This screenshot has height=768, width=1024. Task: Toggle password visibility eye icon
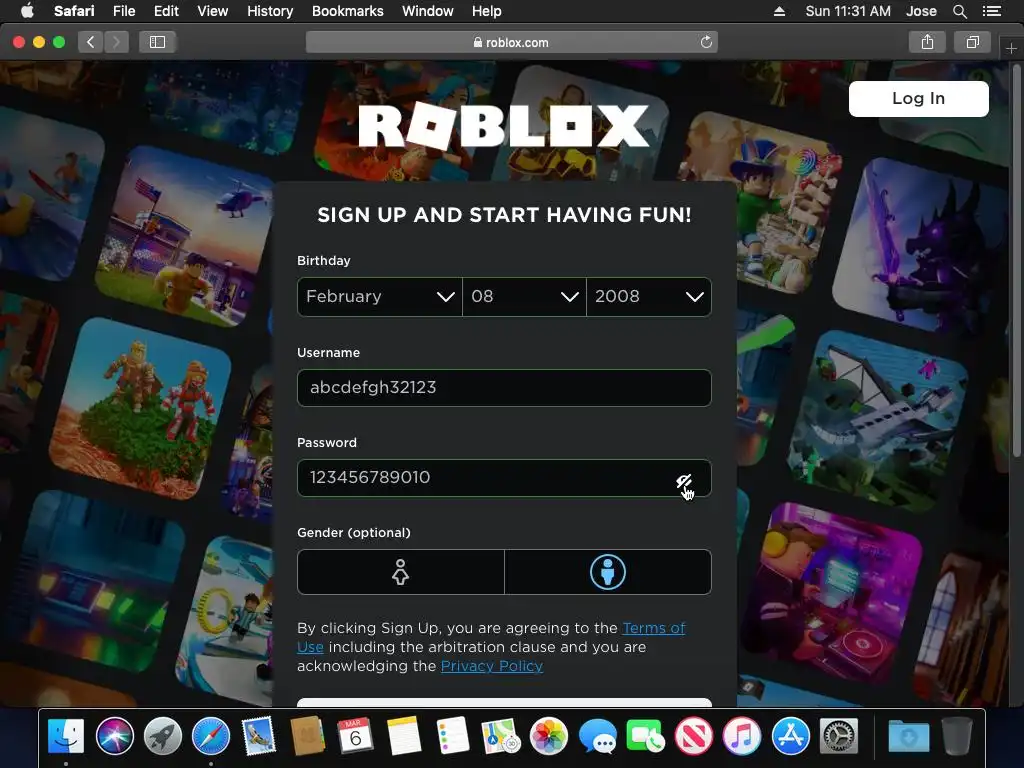pyautogui.click(x=684, y=482)
